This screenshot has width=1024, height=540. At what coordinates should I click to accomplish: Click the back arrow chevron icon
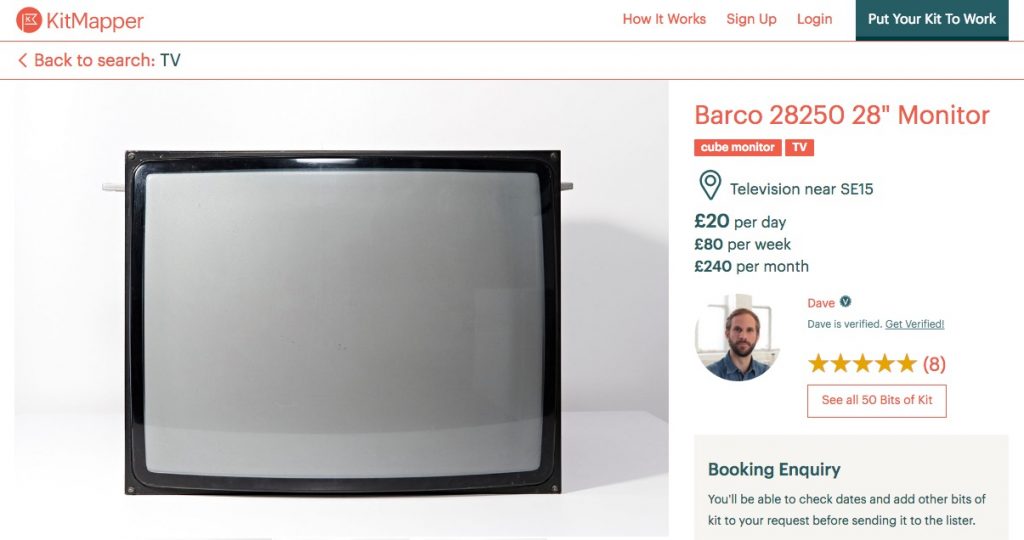coord(22,60)
